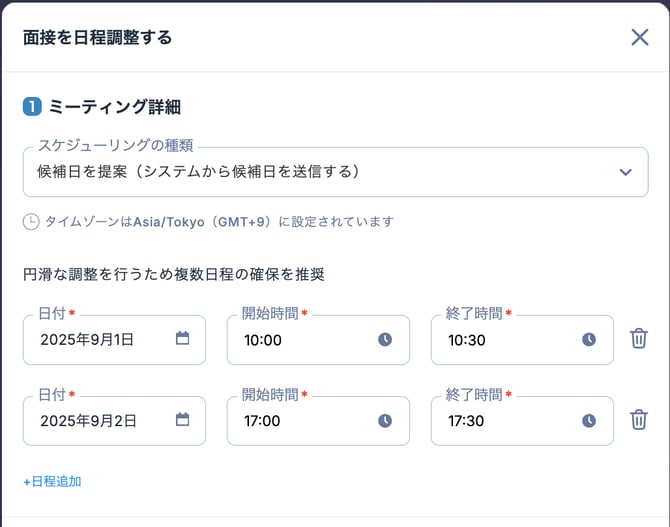The image size is (670, 527).
Task: Close the 面接を日程調整する dialog
Action: pyautogui.click(x=640, y=38)
